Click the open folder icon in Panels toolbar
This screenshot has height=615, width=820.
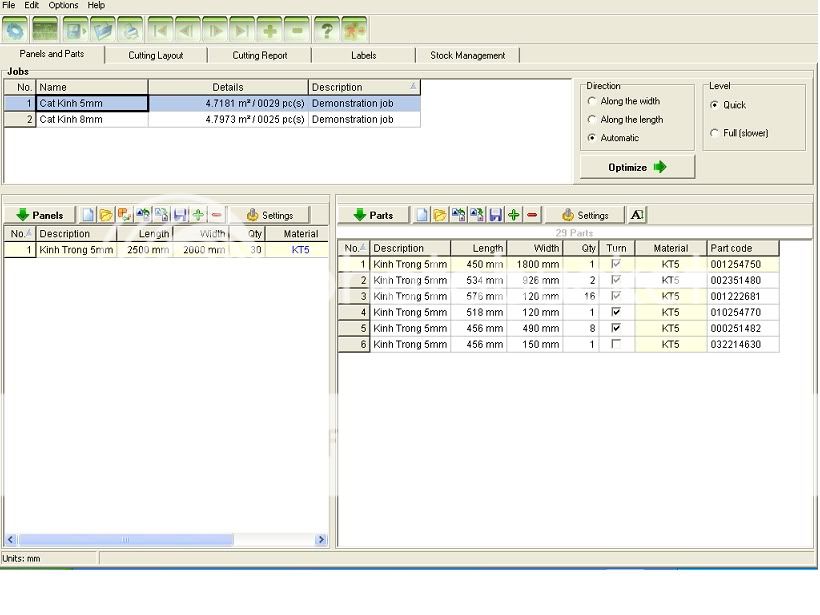click(106, 215)
